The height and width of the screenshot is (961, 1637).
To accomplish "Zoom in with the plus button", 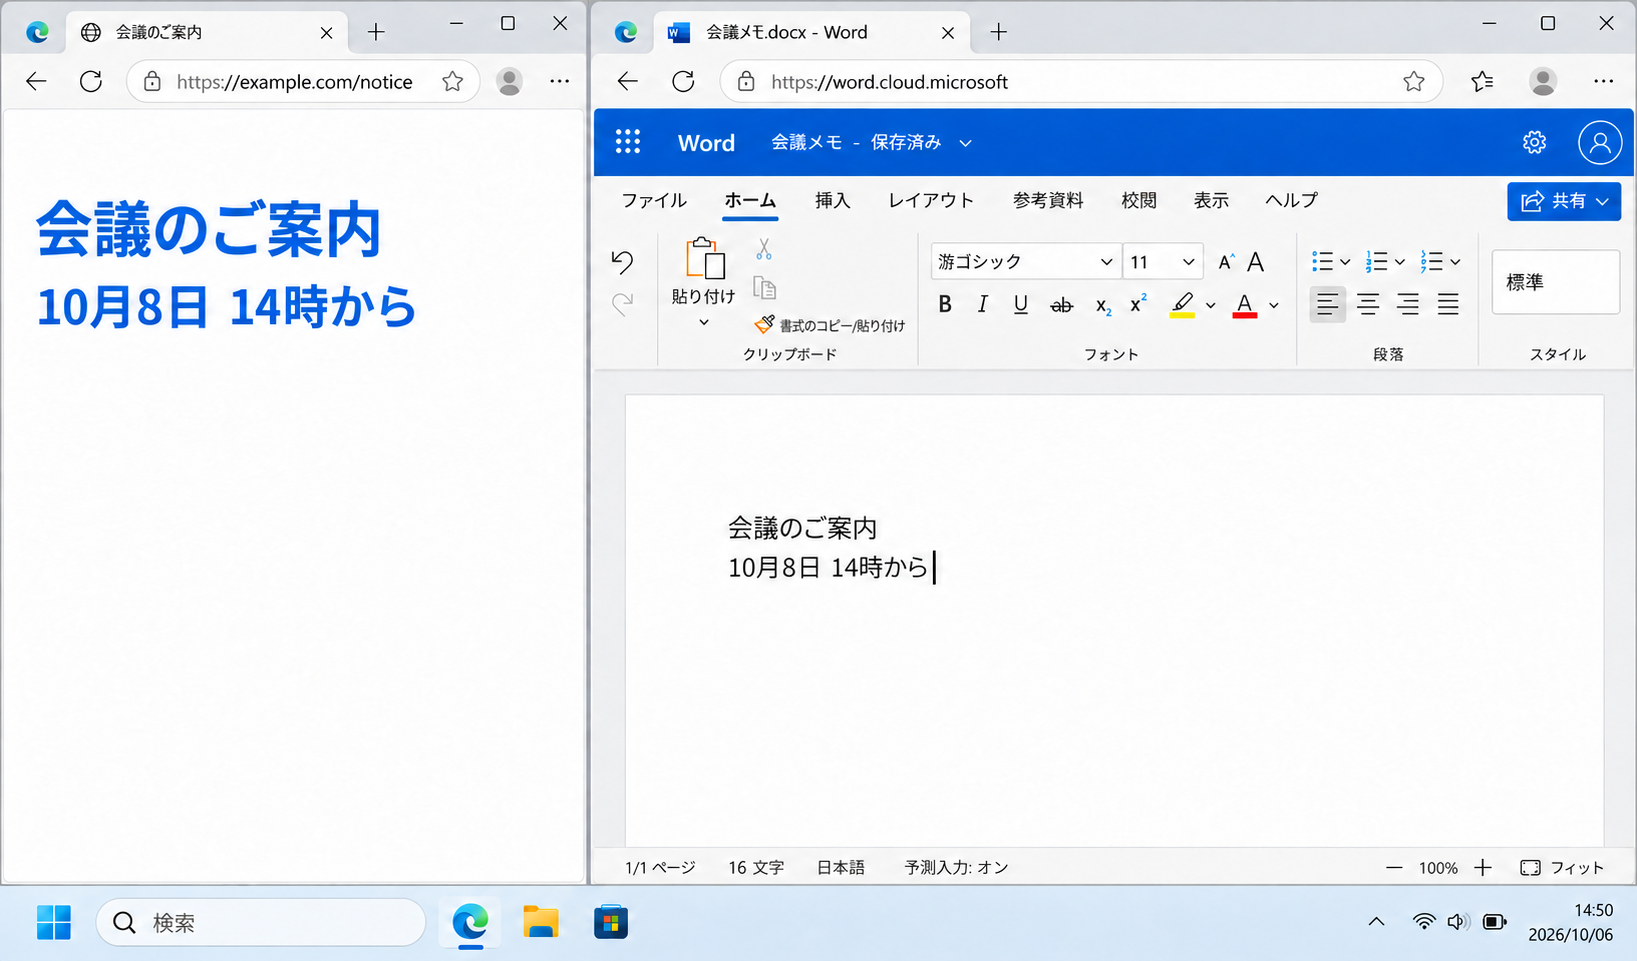I will tap(1483, 867).
